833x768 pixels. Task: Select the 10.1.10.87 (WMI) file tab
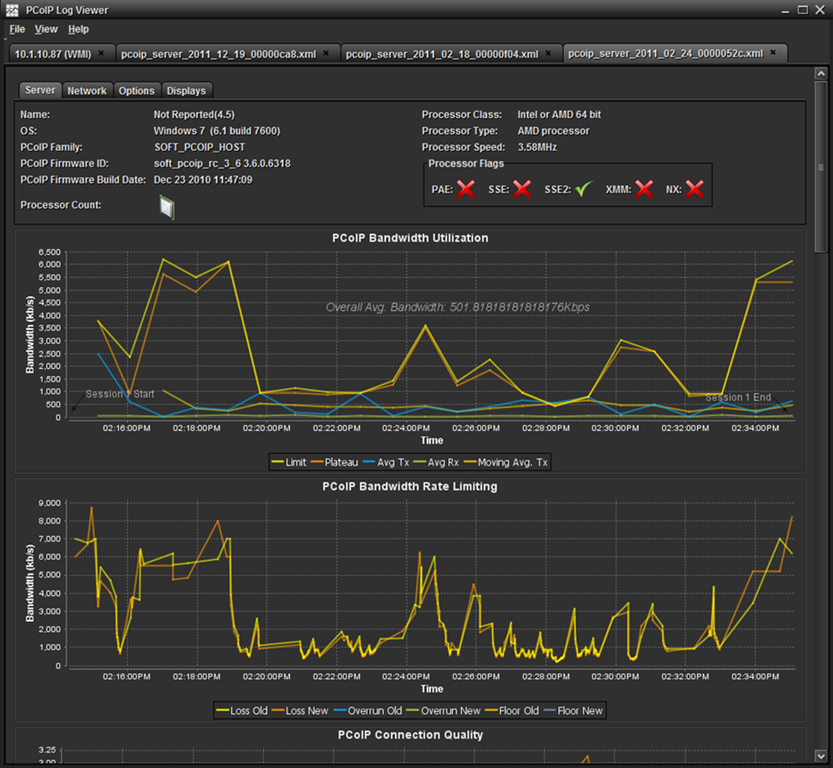coord(53,54)
